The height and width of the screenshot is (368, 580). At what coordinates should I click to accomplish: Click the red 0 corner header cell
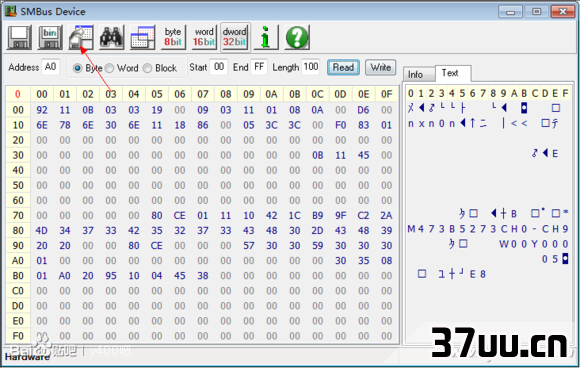point(18,94)
